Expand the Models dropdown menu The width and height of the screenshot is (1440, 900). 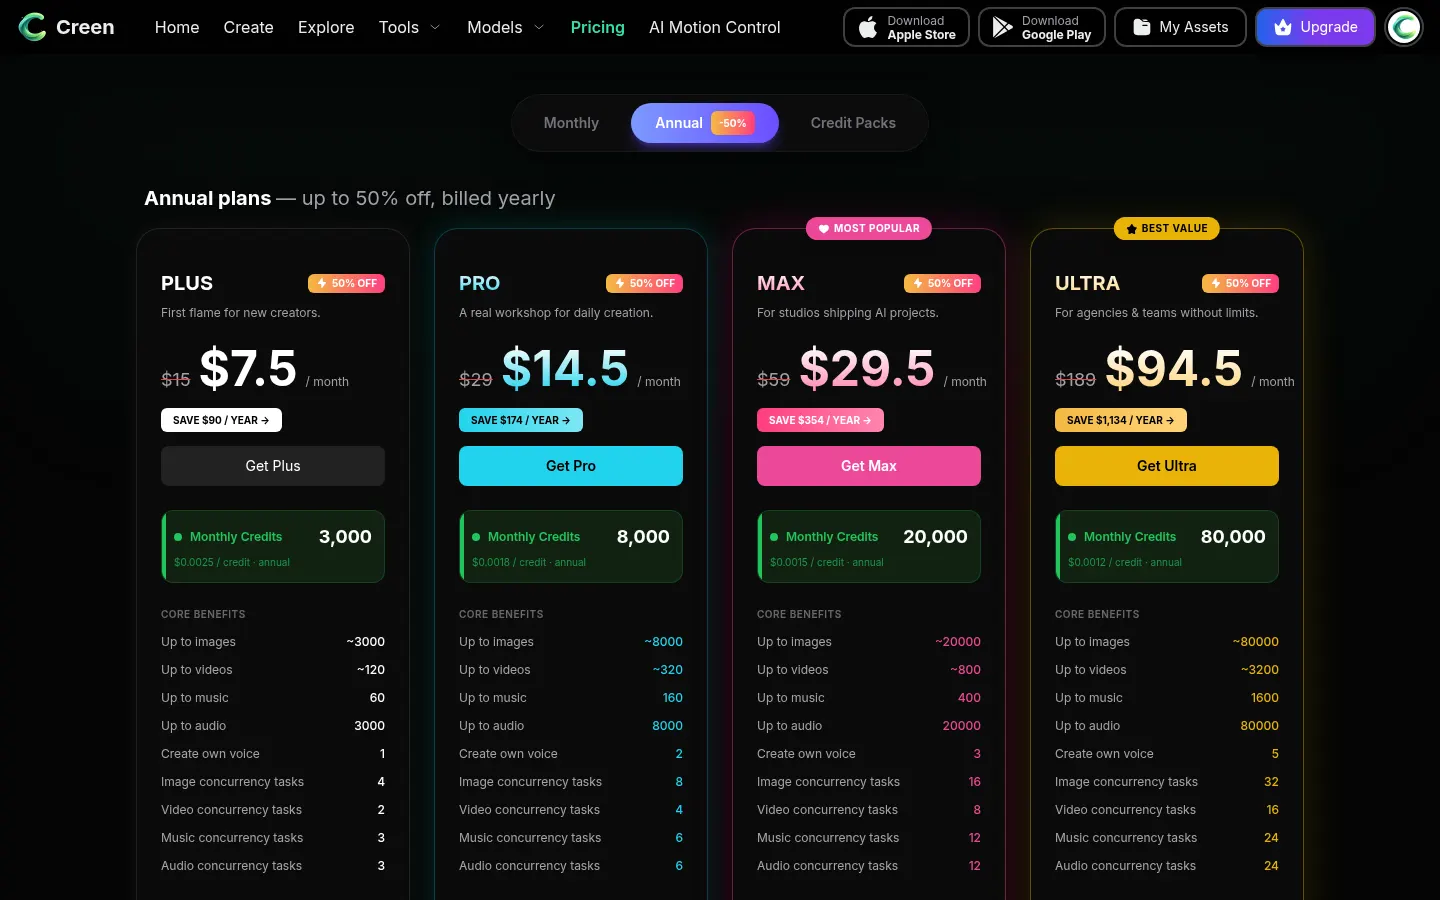pyautogui.click(x=505, y=27)
